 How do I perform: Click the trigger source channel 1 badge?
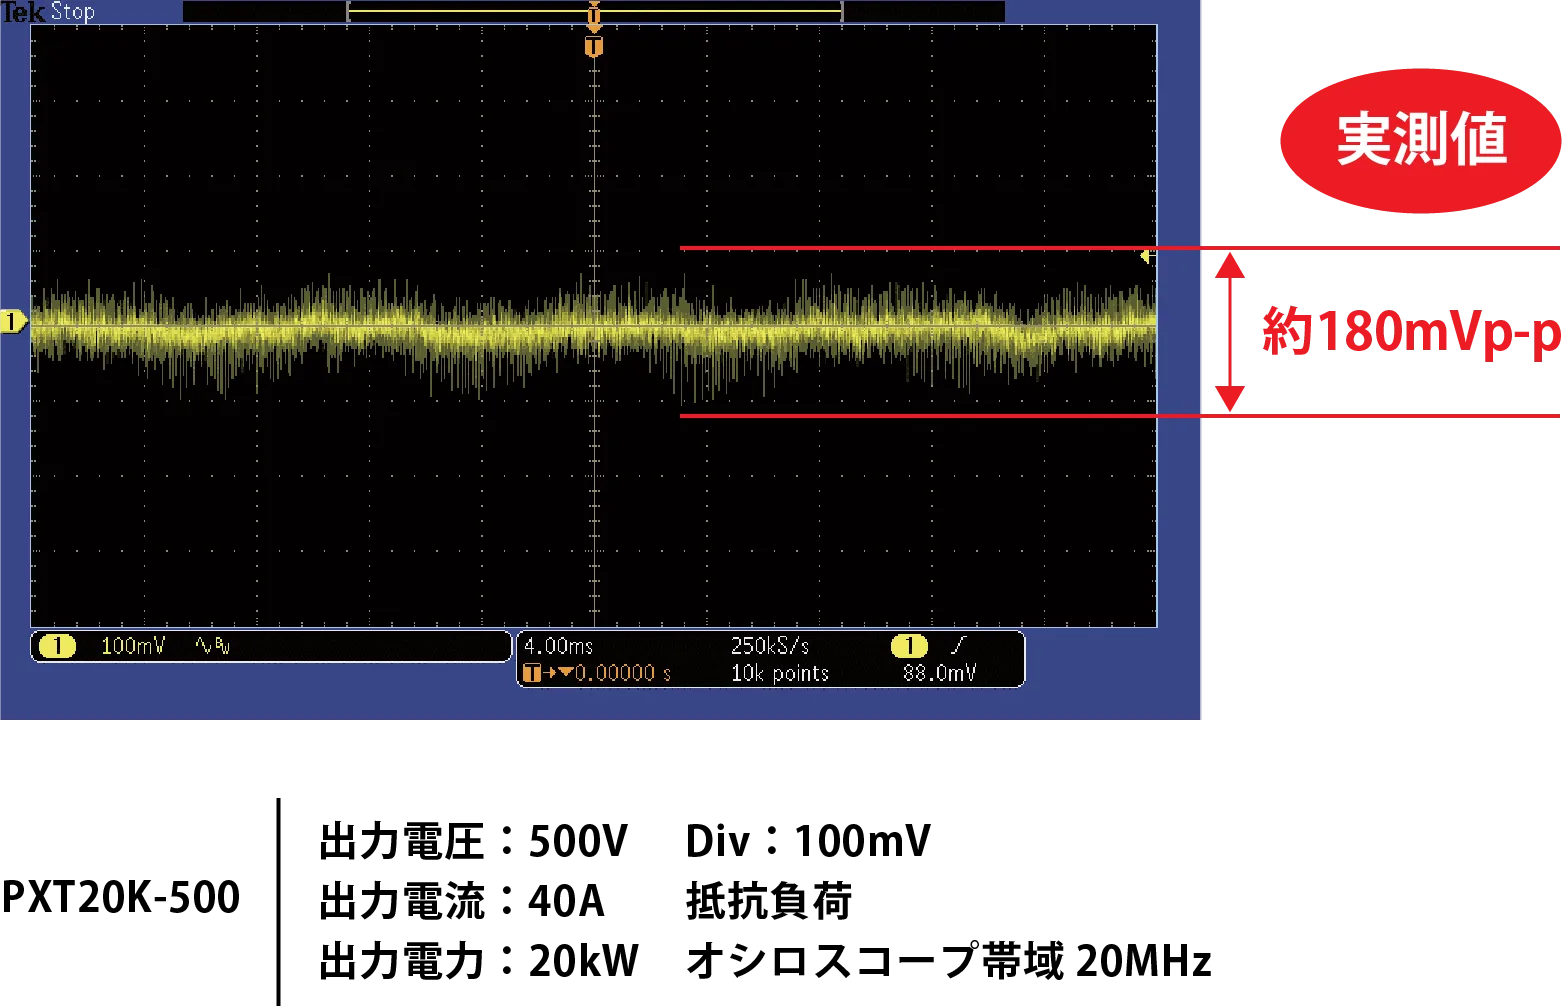908,646
